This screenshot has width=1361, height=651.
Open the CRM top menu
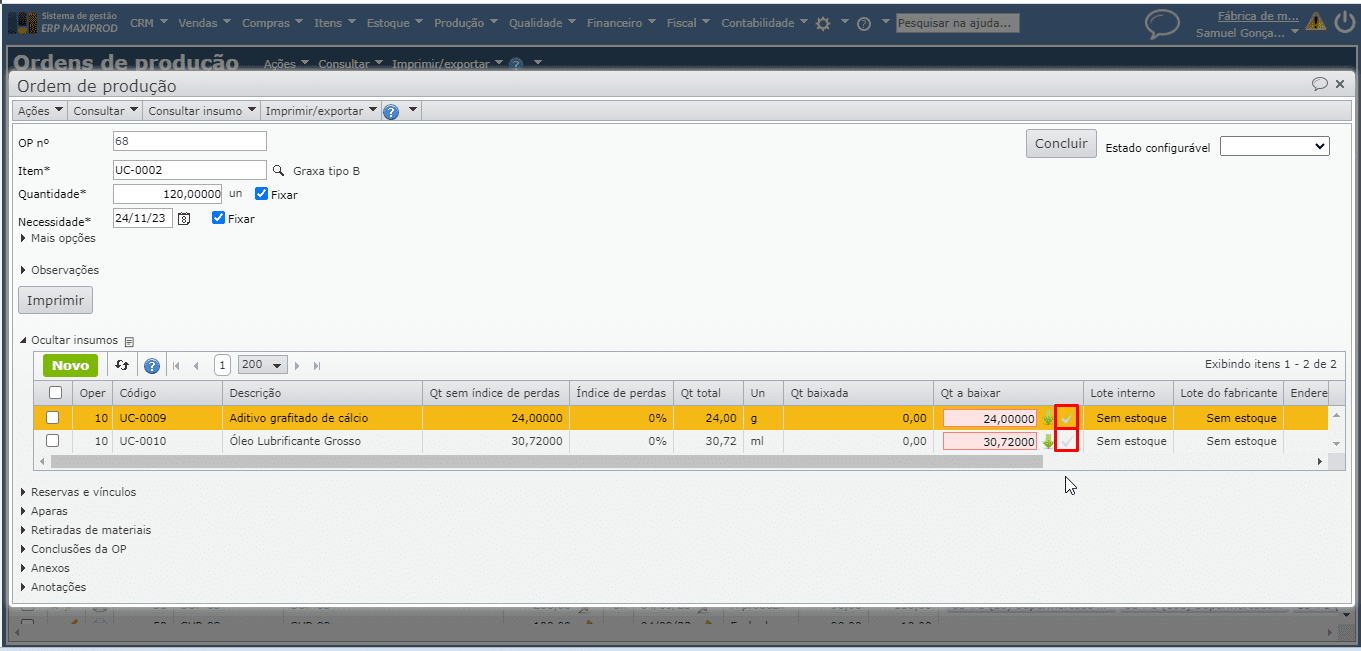[x=149, y=23]
